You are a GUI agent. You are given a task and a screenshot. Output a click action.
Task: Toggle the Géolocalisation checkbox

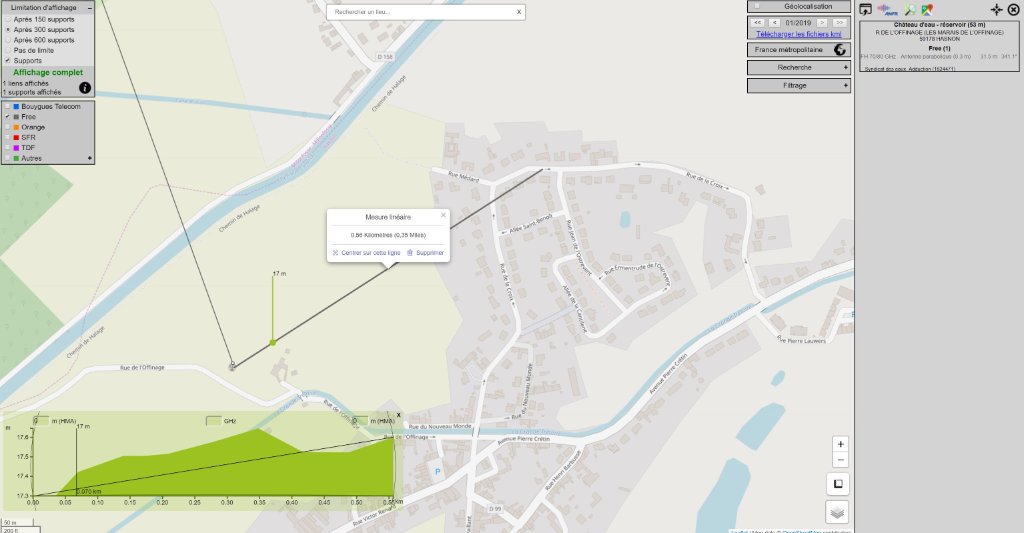[756, 7]
